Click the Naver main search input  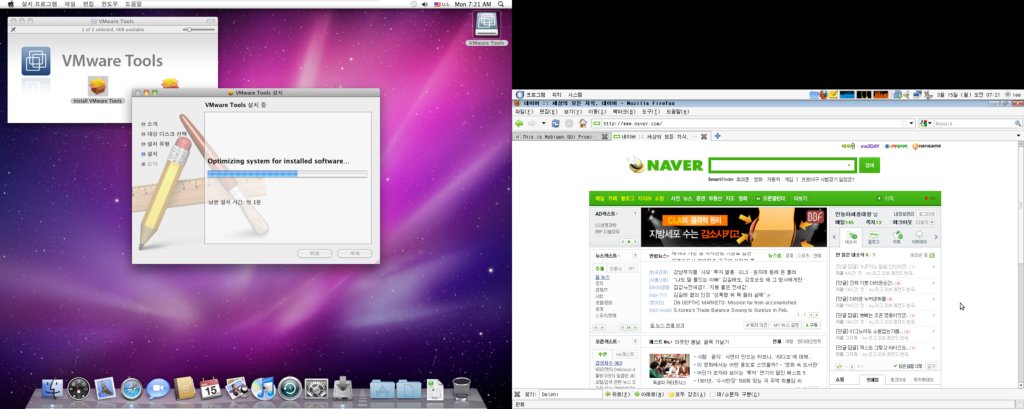[782, 165]
